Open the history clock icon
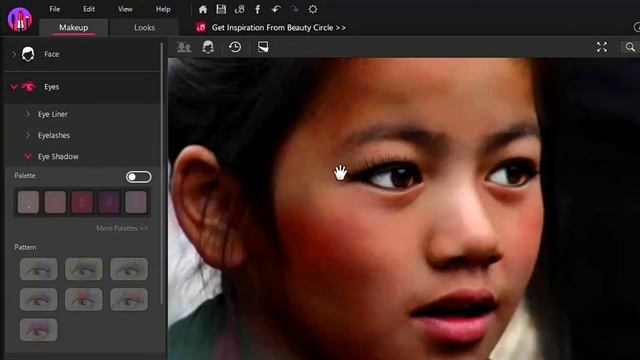640x360 pixels. click(x=235, y=47)
